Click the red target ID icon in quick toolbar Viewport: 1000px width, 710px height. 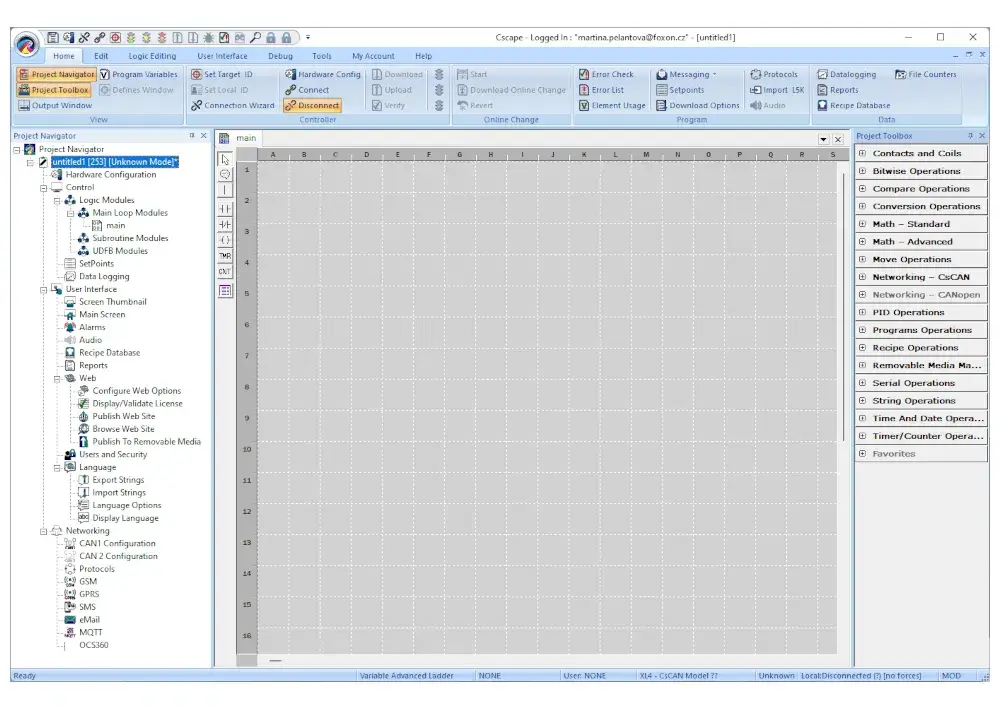click(x=115, y=38)
